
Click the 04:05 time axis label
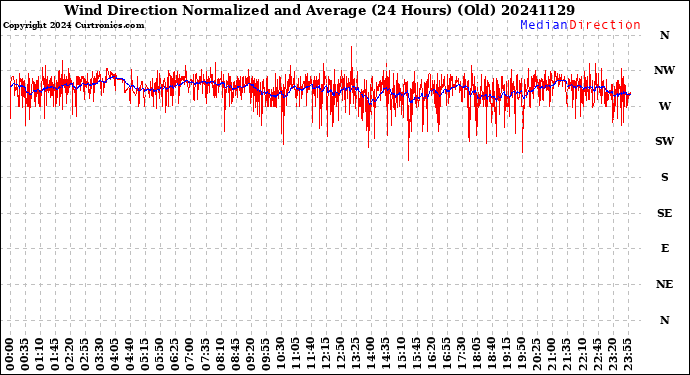click(x=115, y=354)
